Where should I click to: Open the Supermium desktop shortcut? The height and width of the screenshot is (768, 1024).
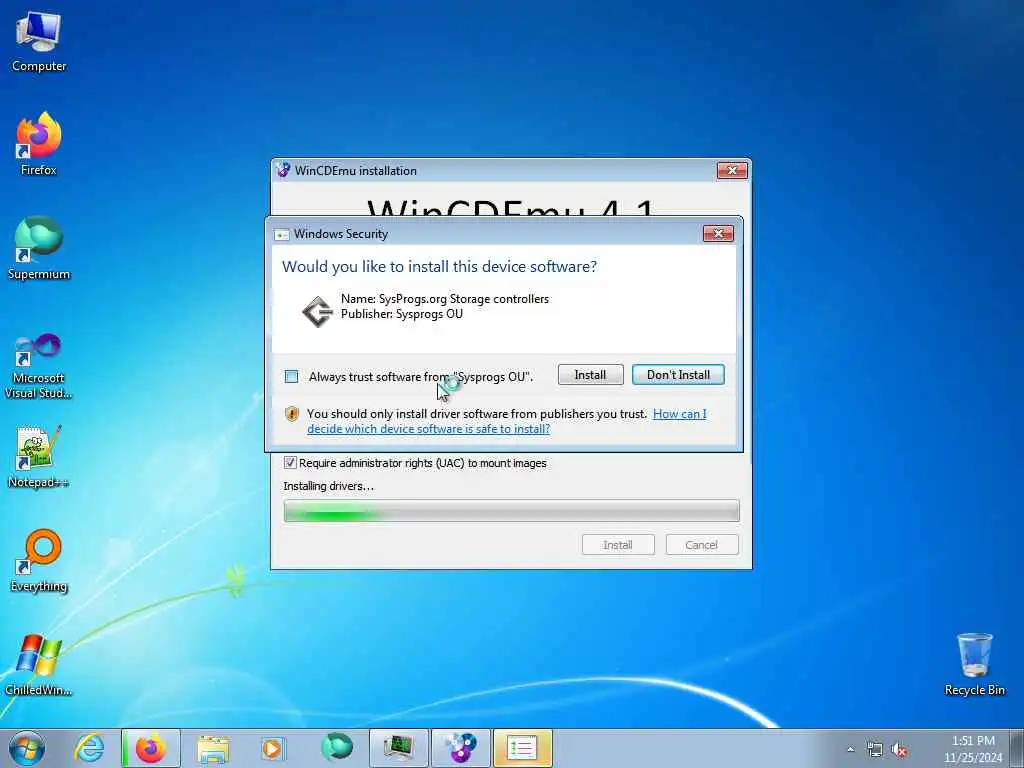(x=39, y=248)
